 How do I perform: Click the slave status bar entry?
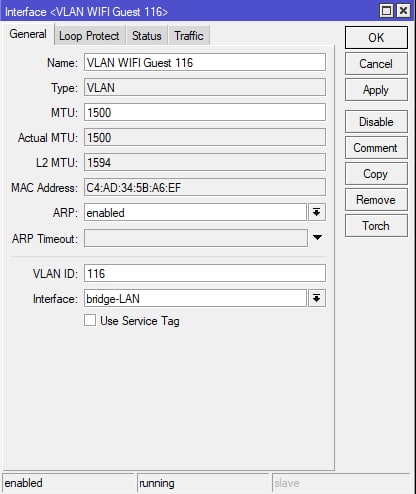(341, 483)
